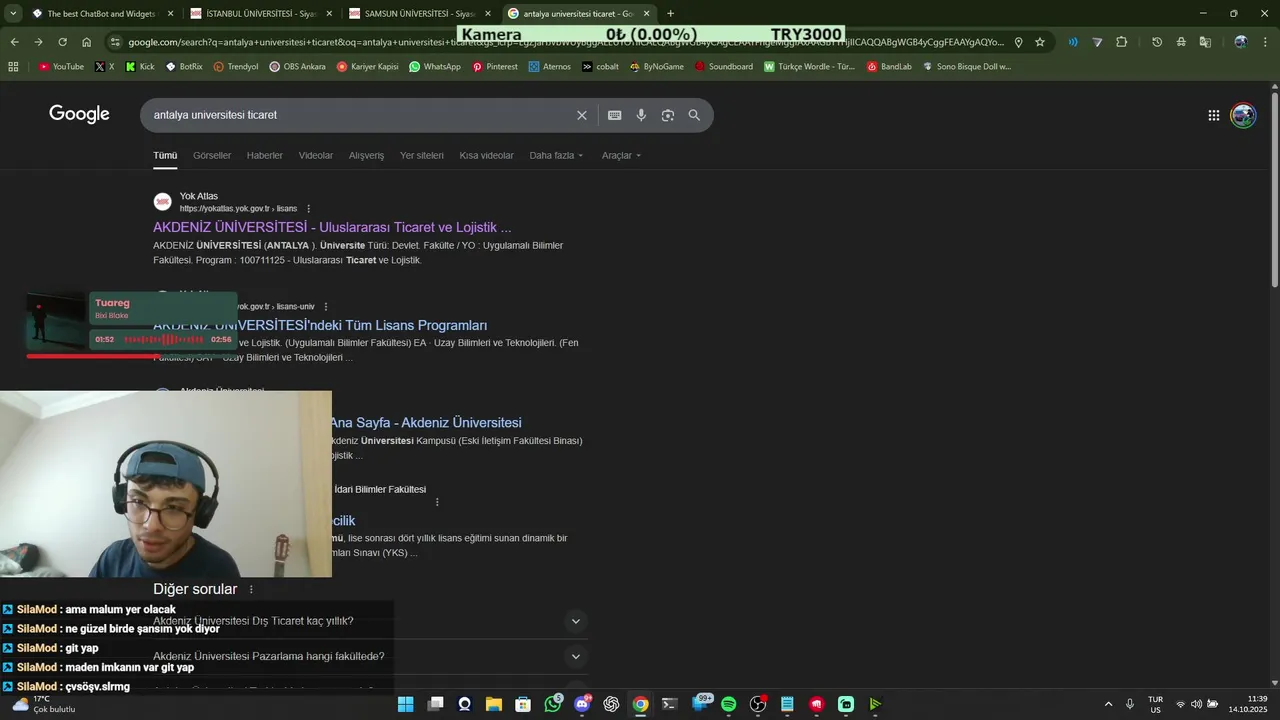Clear the Google search box text

point(582,115)
